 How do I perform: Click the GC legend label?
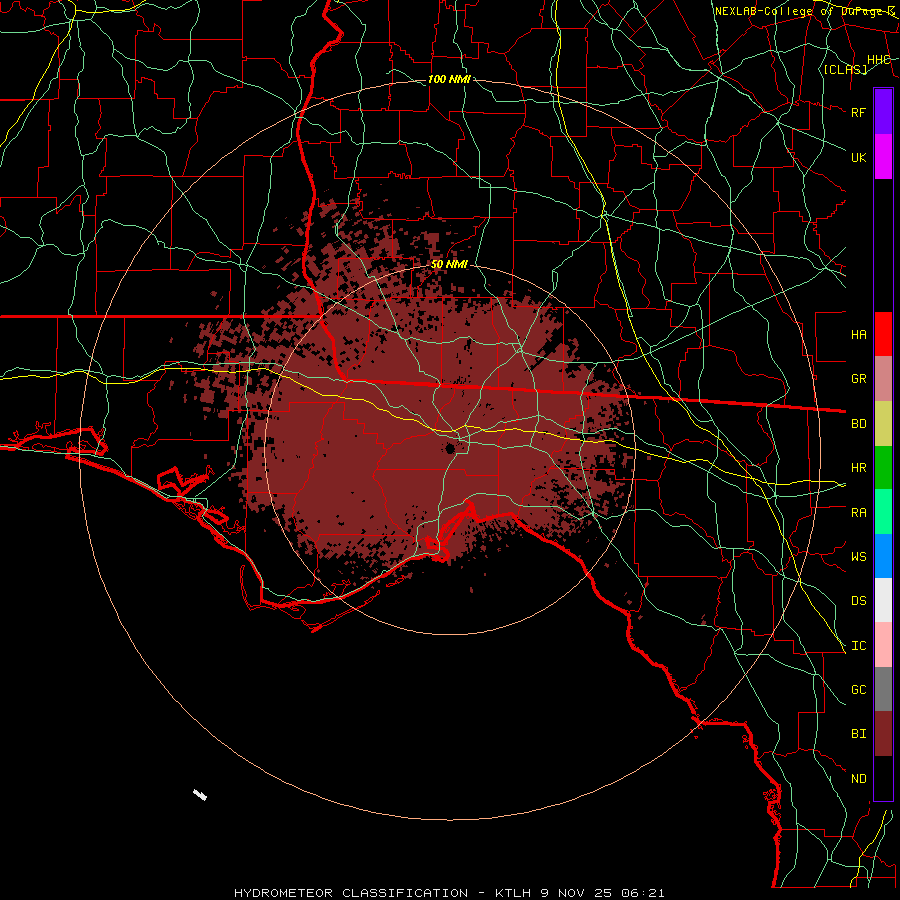858,690
